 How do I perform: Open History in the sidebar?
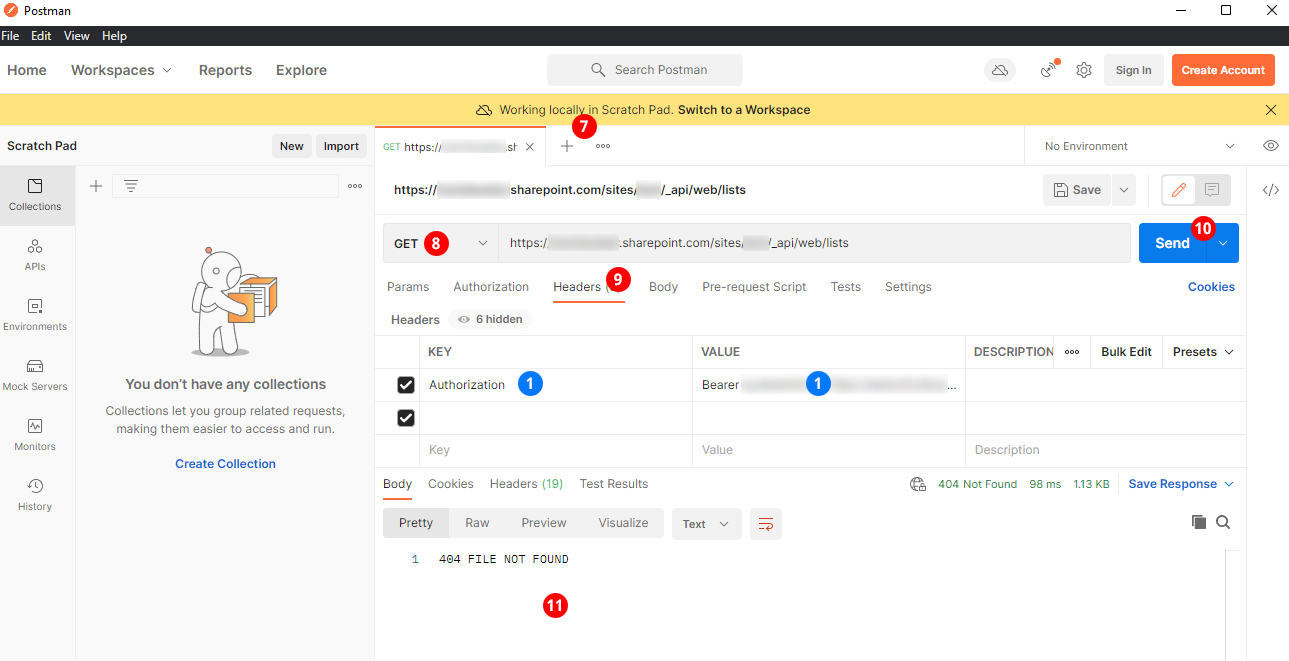[x=35, y=494]
